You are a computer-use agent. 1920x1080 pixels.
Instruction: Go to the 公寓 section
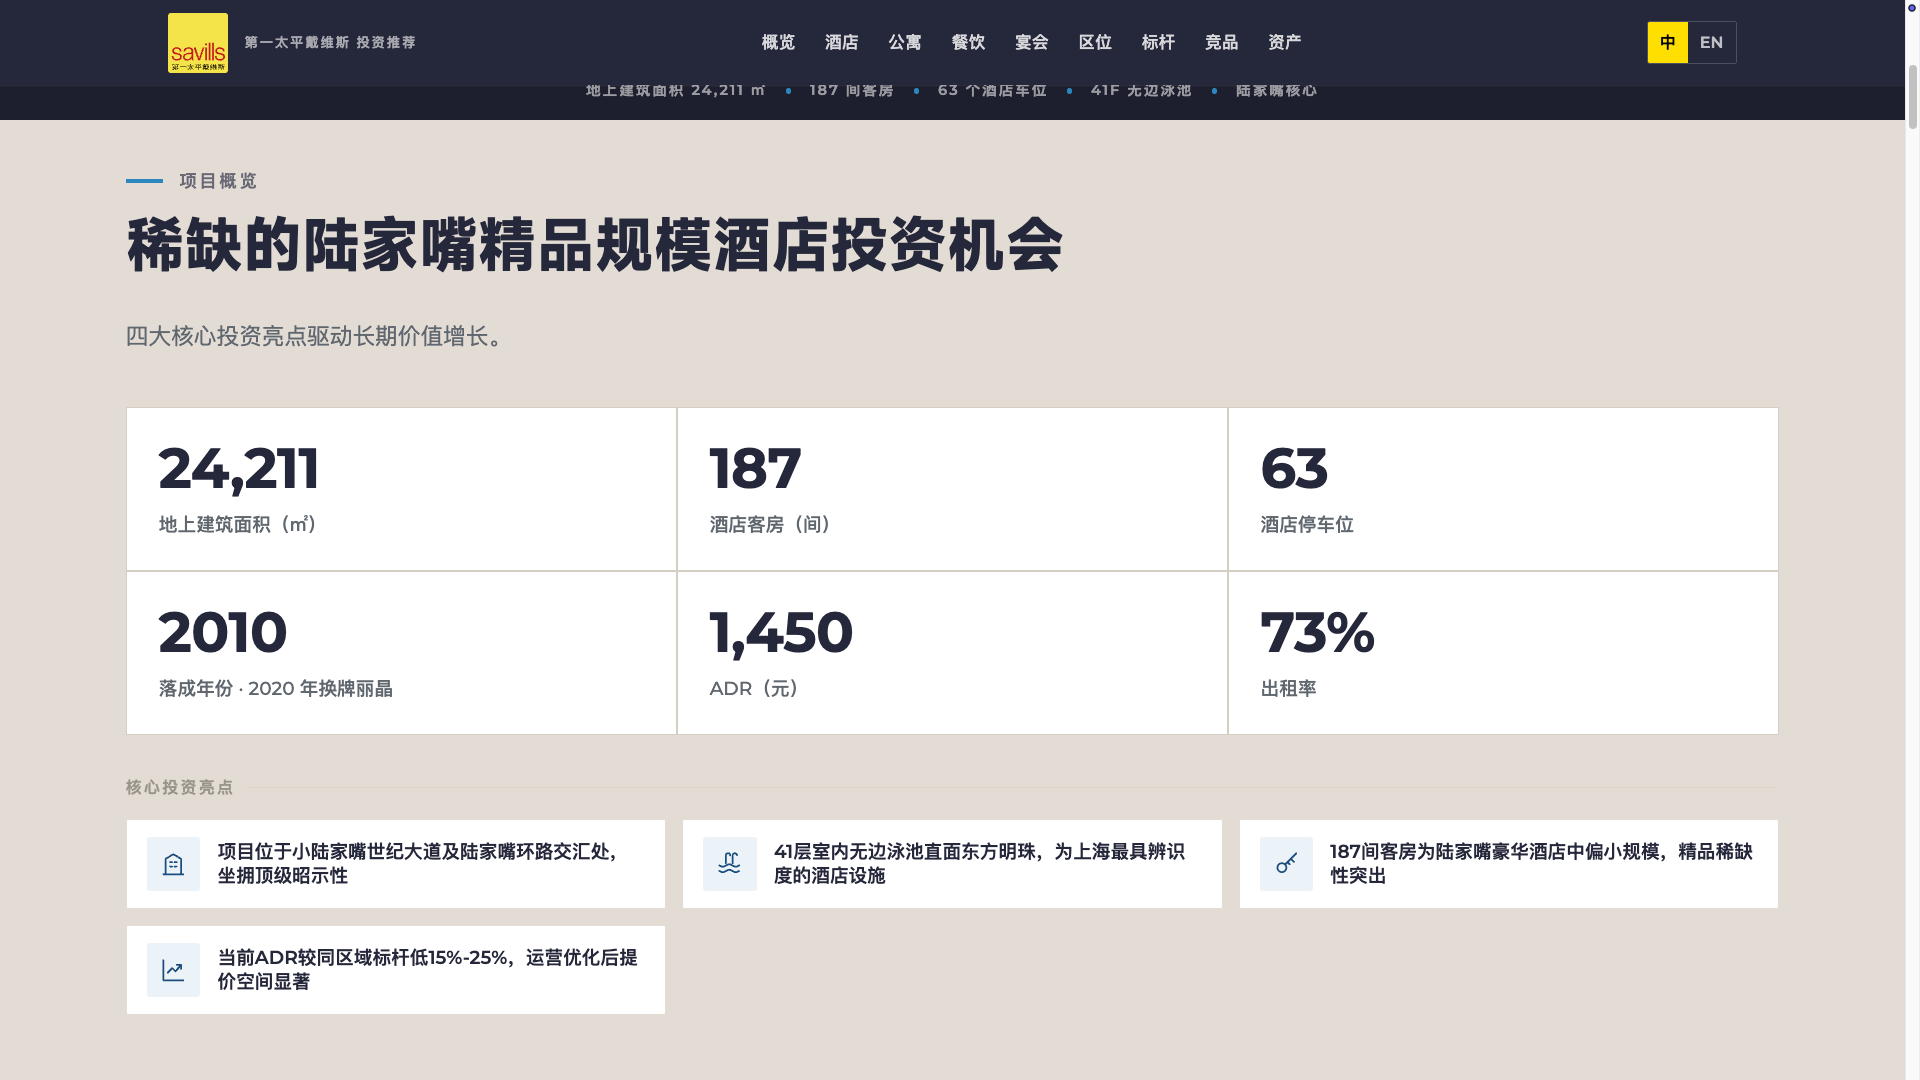pos(905,43)
